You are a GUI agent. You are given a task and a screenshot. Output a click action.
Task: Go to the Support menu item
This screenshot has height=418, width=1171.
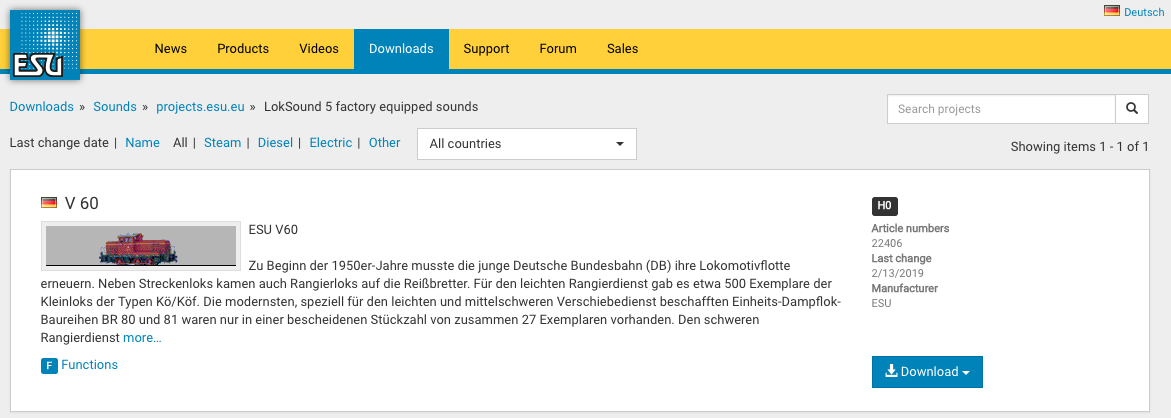point(486,49)
